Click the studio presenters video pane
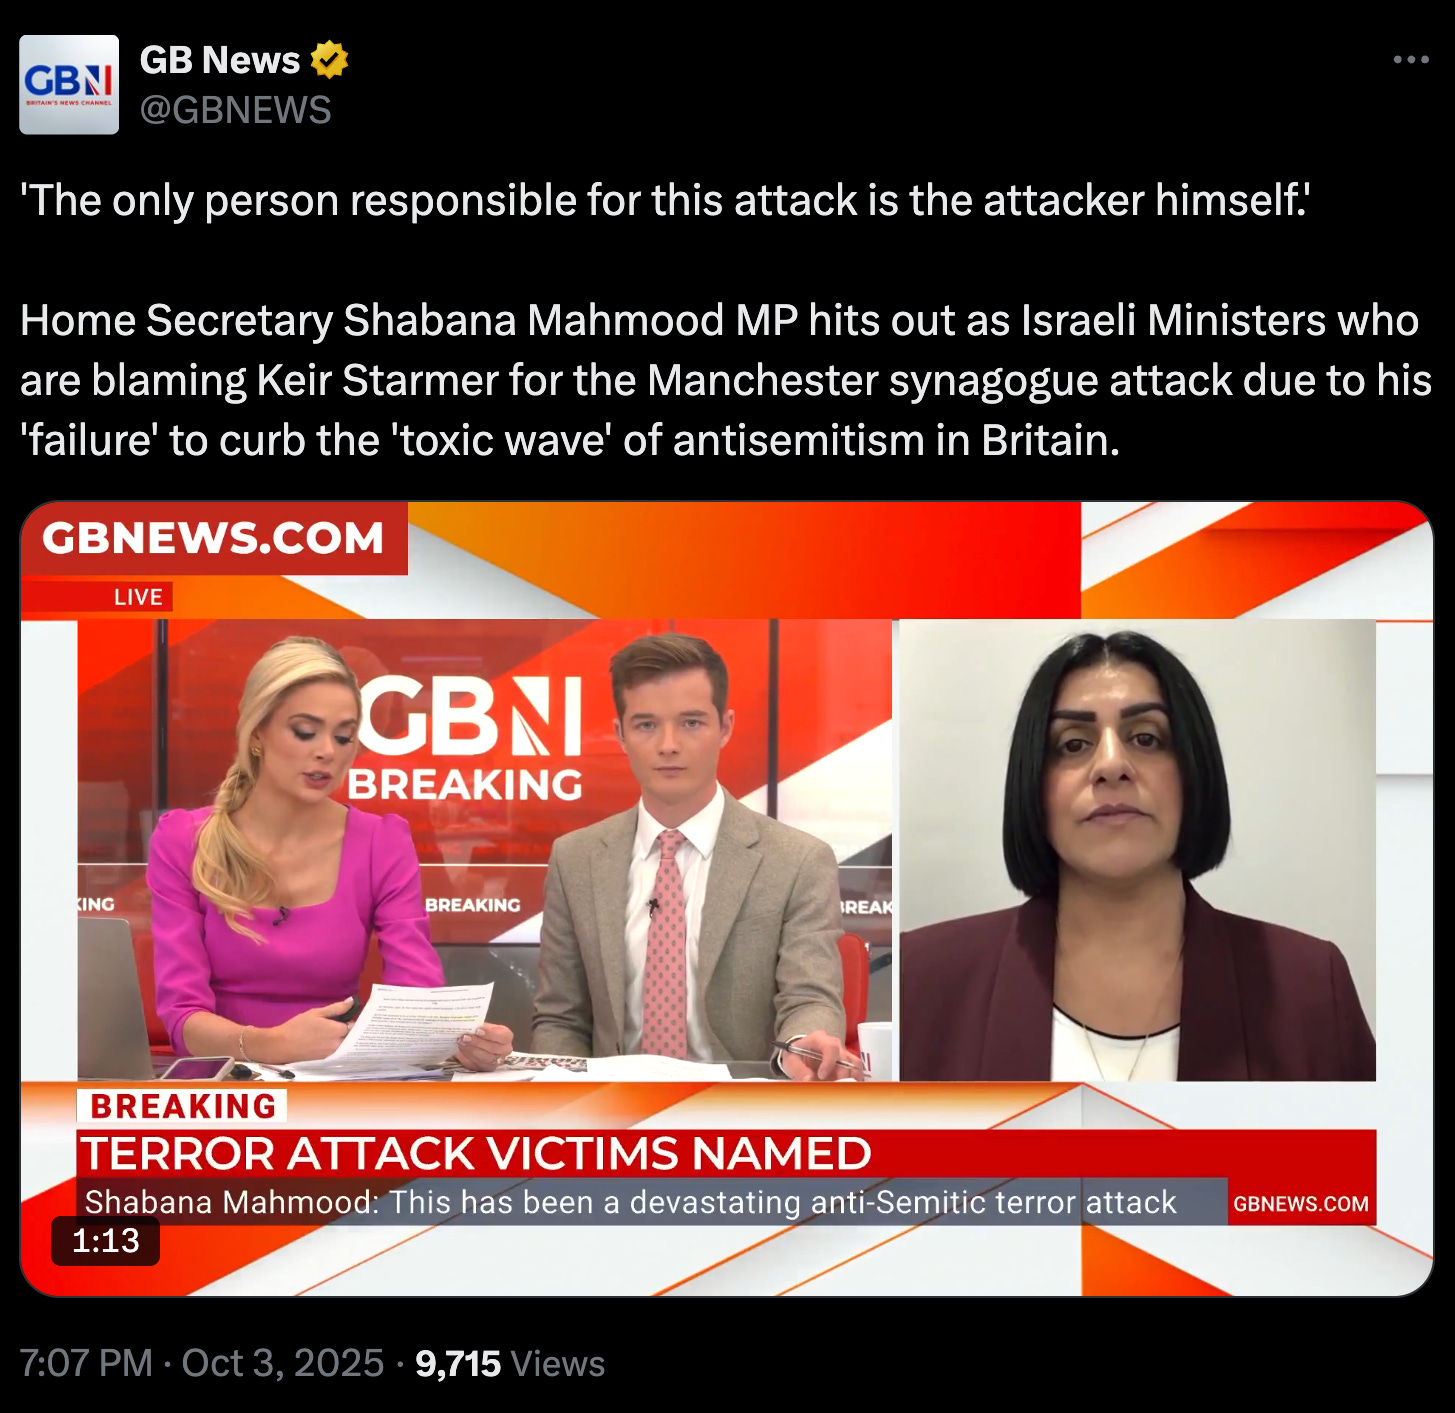 coord(485,850)
